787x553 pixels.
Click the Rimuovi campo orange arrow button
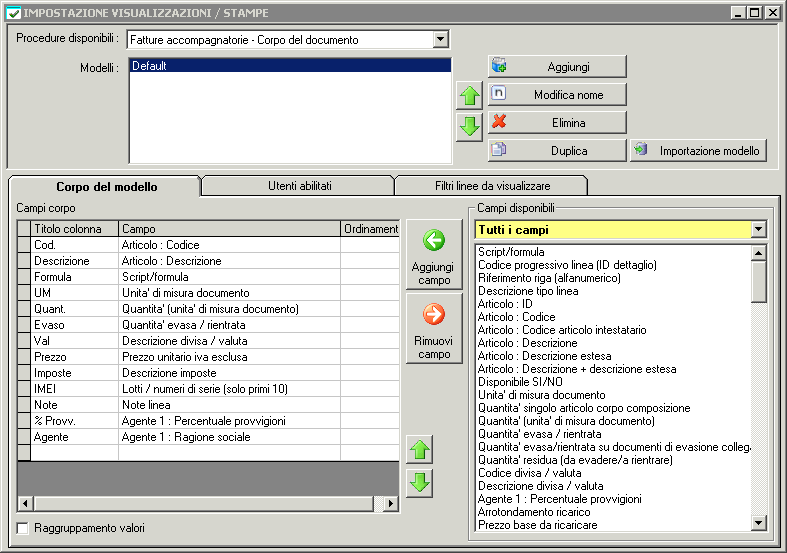(x=434, y=328)
